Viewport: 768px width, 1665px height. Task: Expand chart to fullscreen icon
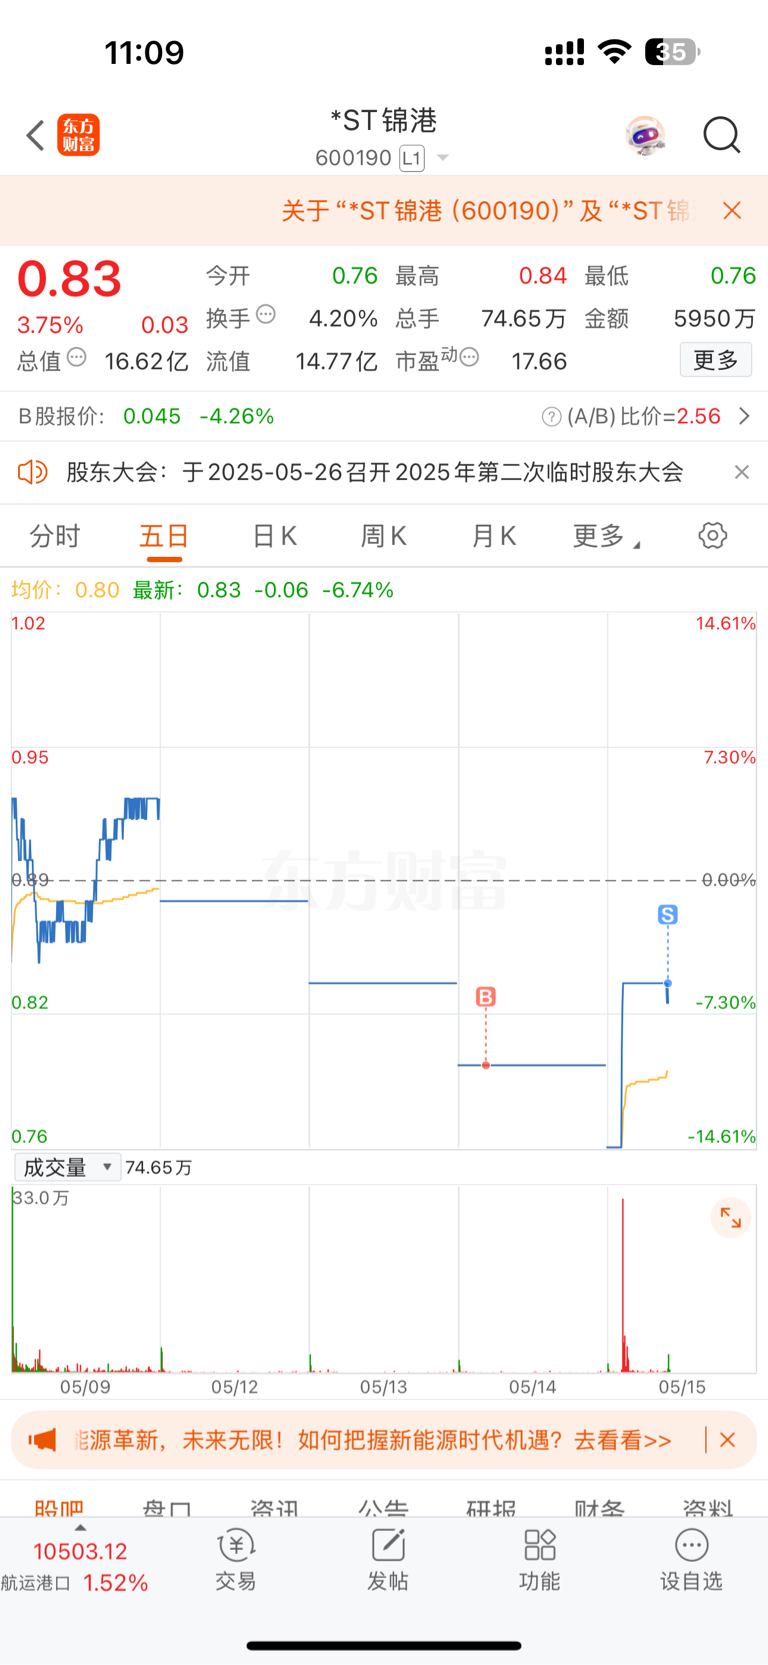pyautogui.click(x=731, y=1217)
